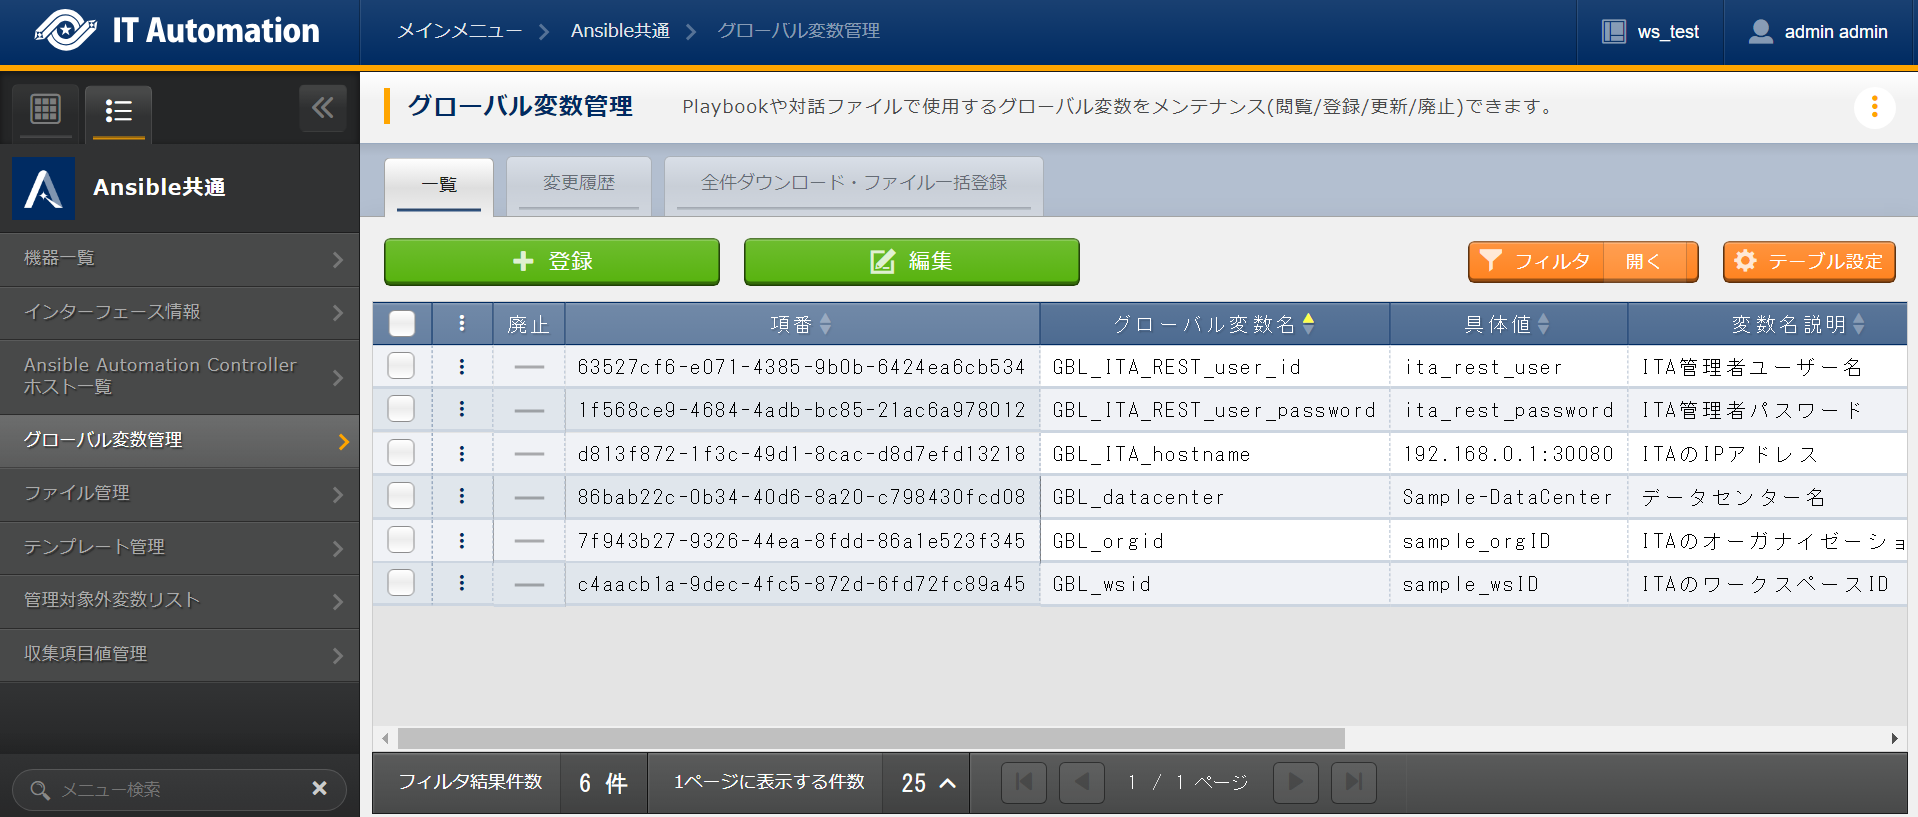The image size is (1918, 817).
Task: Check the GBL_ITA_hostname row checkbox
Action: [401, 453]
